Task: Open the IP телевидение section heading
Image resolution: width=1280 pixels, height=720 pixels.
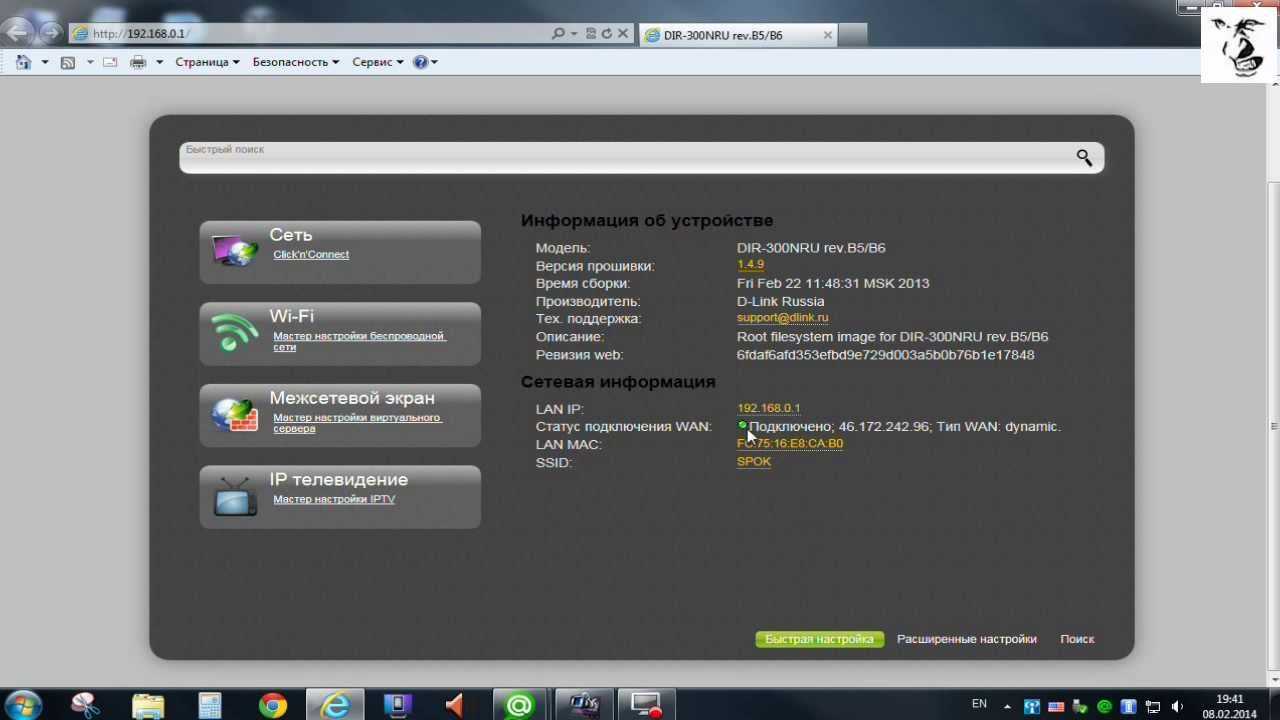Action: tap(338, 480)
